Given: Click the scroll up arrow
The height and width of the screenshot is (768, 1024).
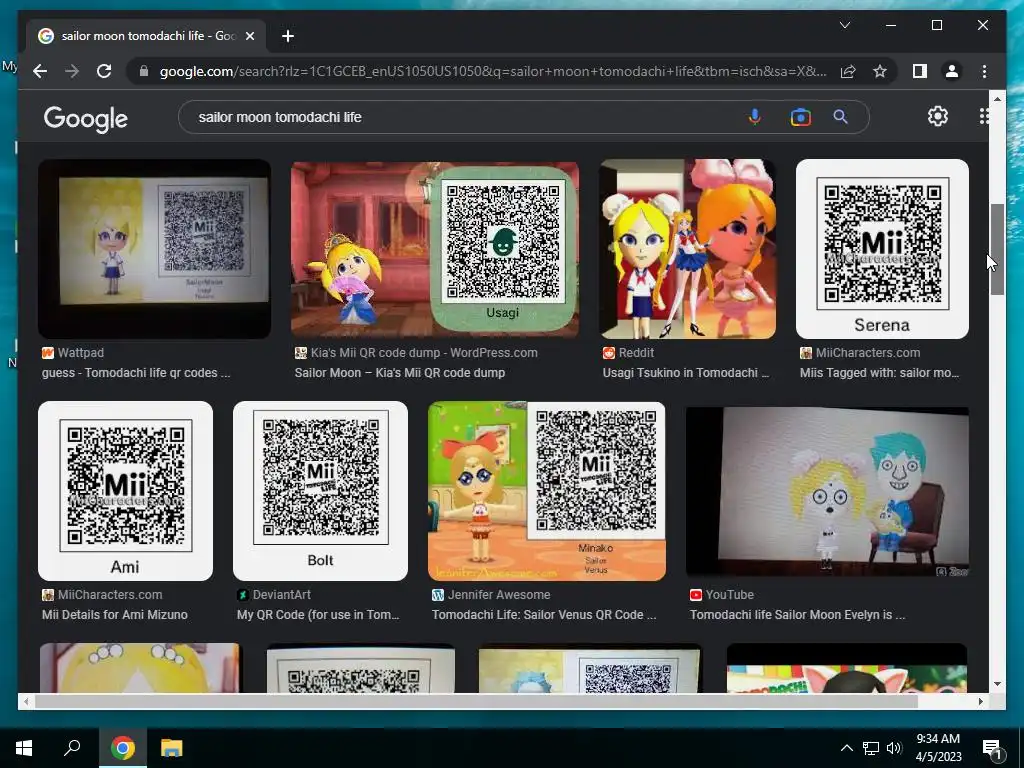Looking at the screenshot, I should [x=997, y=99].
